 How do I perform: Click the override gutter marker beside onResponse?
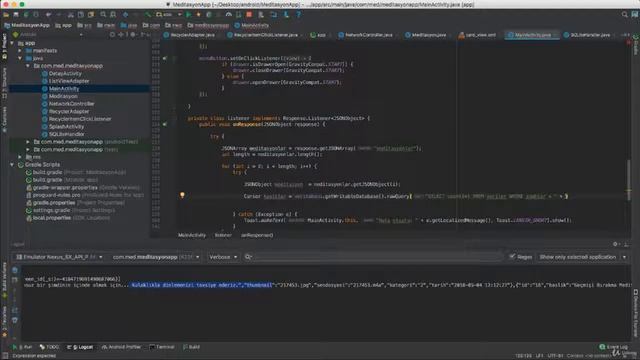point(165,124)
